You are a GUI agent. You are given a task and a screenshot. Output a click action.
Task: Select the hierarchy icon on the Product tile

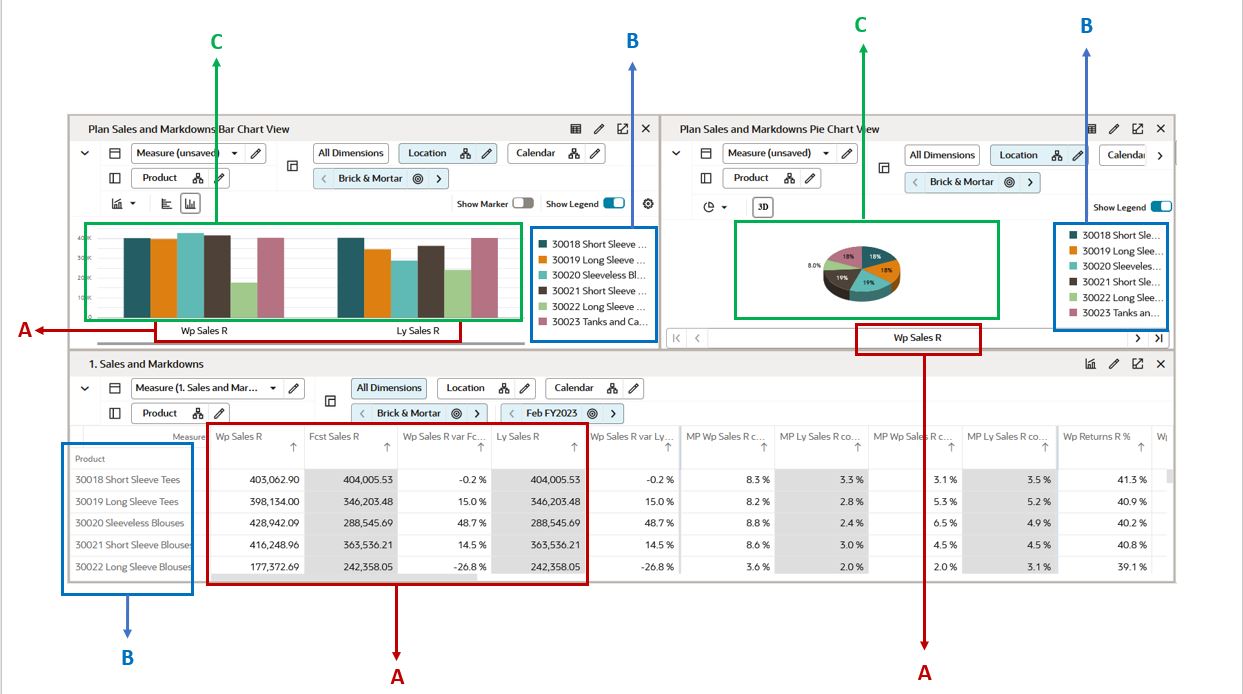tap(195, 177)
